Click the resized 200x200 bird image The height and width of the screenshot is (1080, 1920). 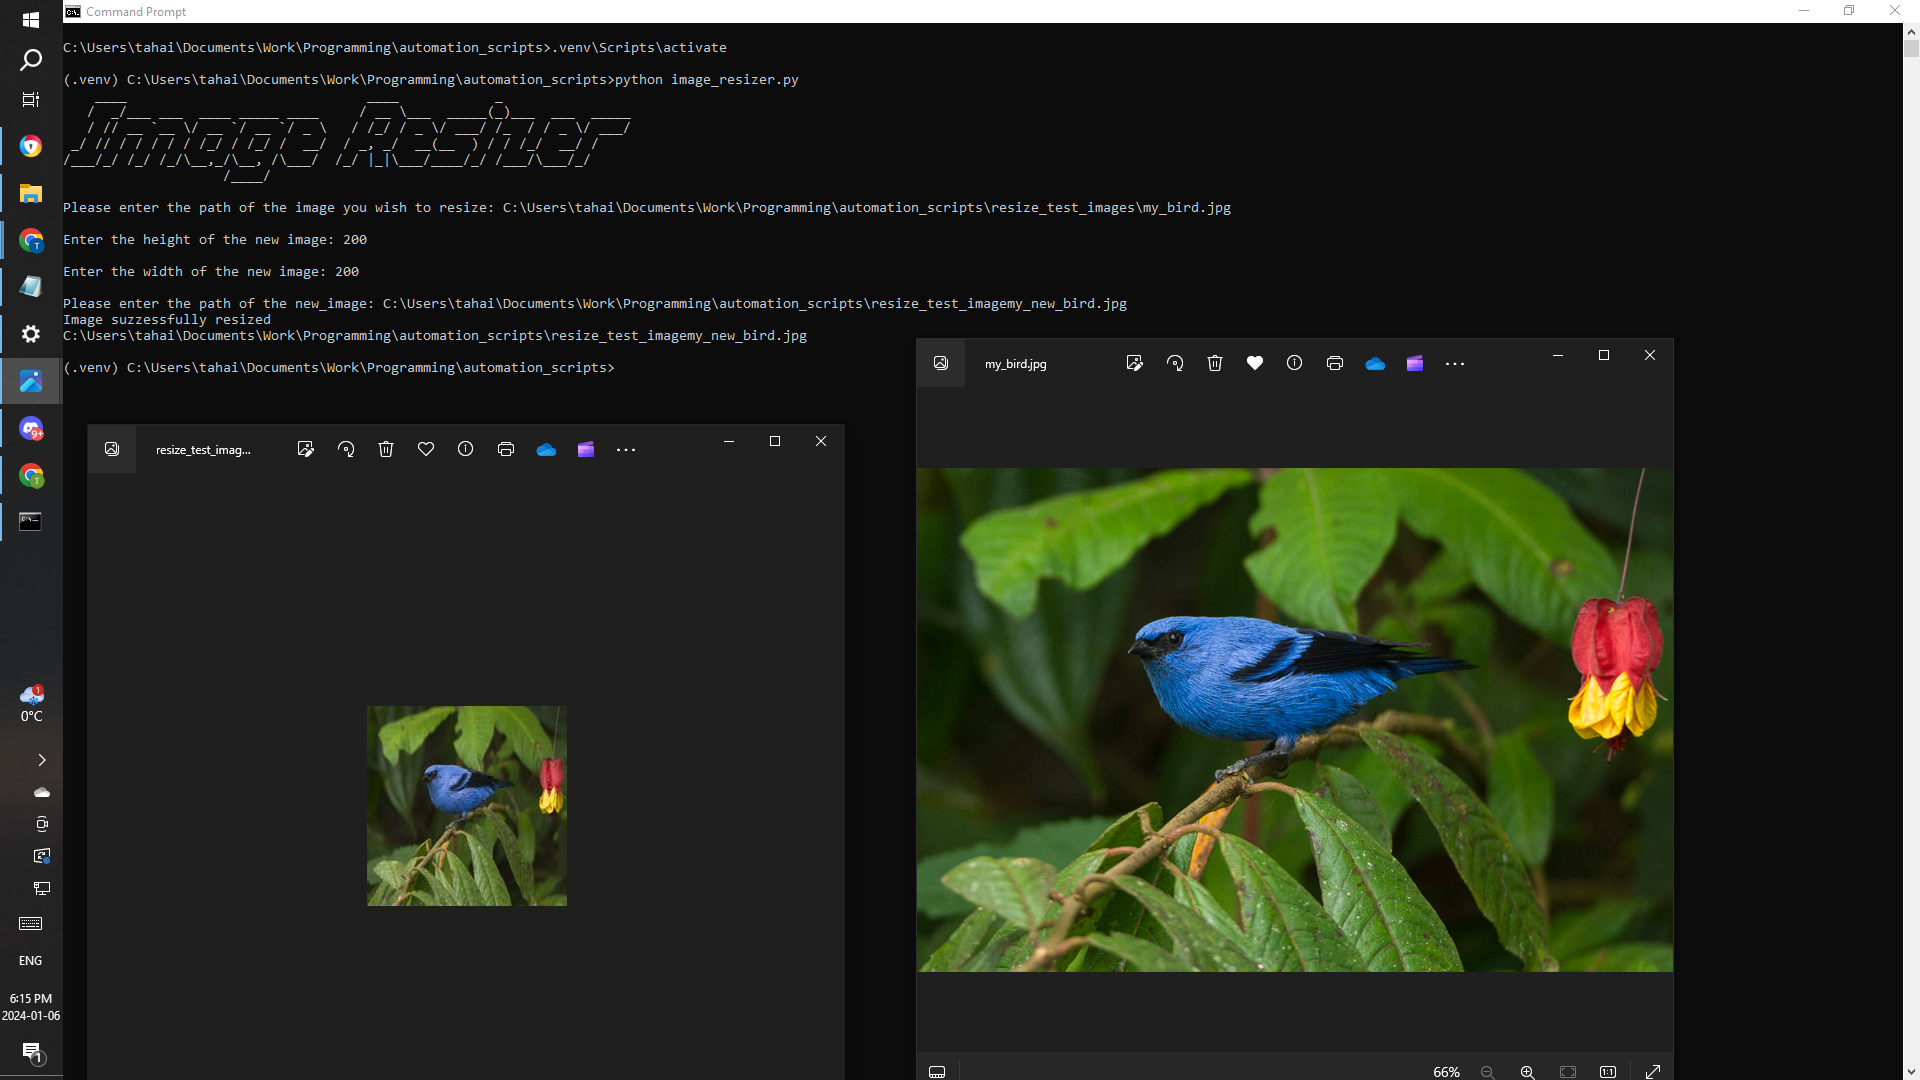[467, 806]
